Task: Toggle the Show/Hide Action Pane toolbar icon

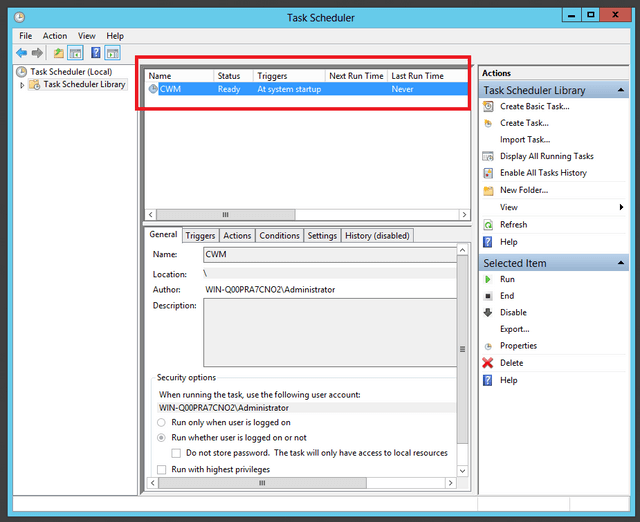Action: (112, 53)
